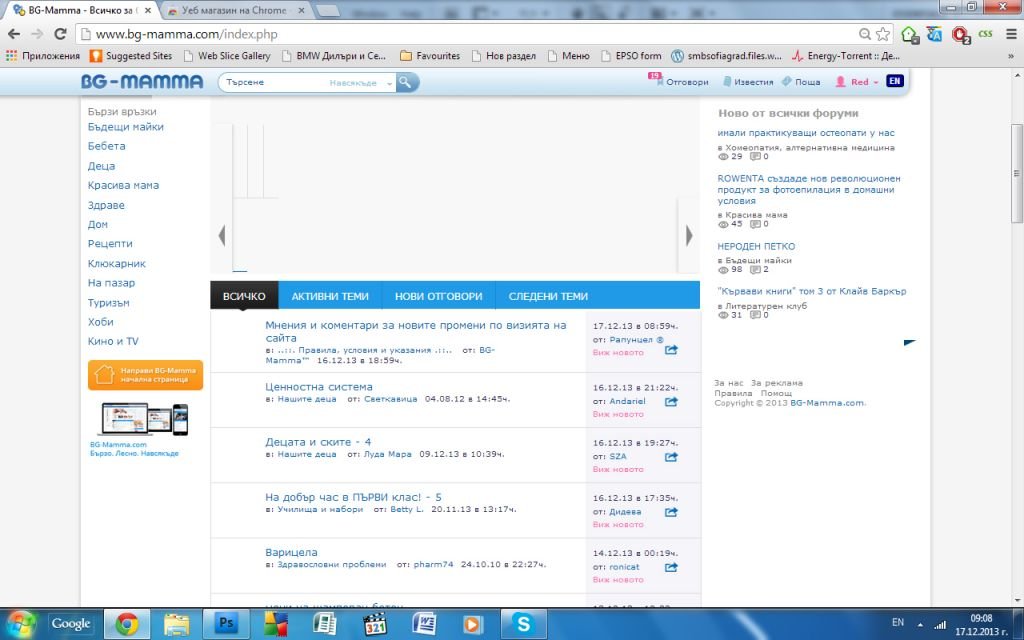Image resolution: width=1024 pixels, height=640 pixels.
Task: Expand the Навсякъде search scope dropdown
Action: tap(361, 82)
